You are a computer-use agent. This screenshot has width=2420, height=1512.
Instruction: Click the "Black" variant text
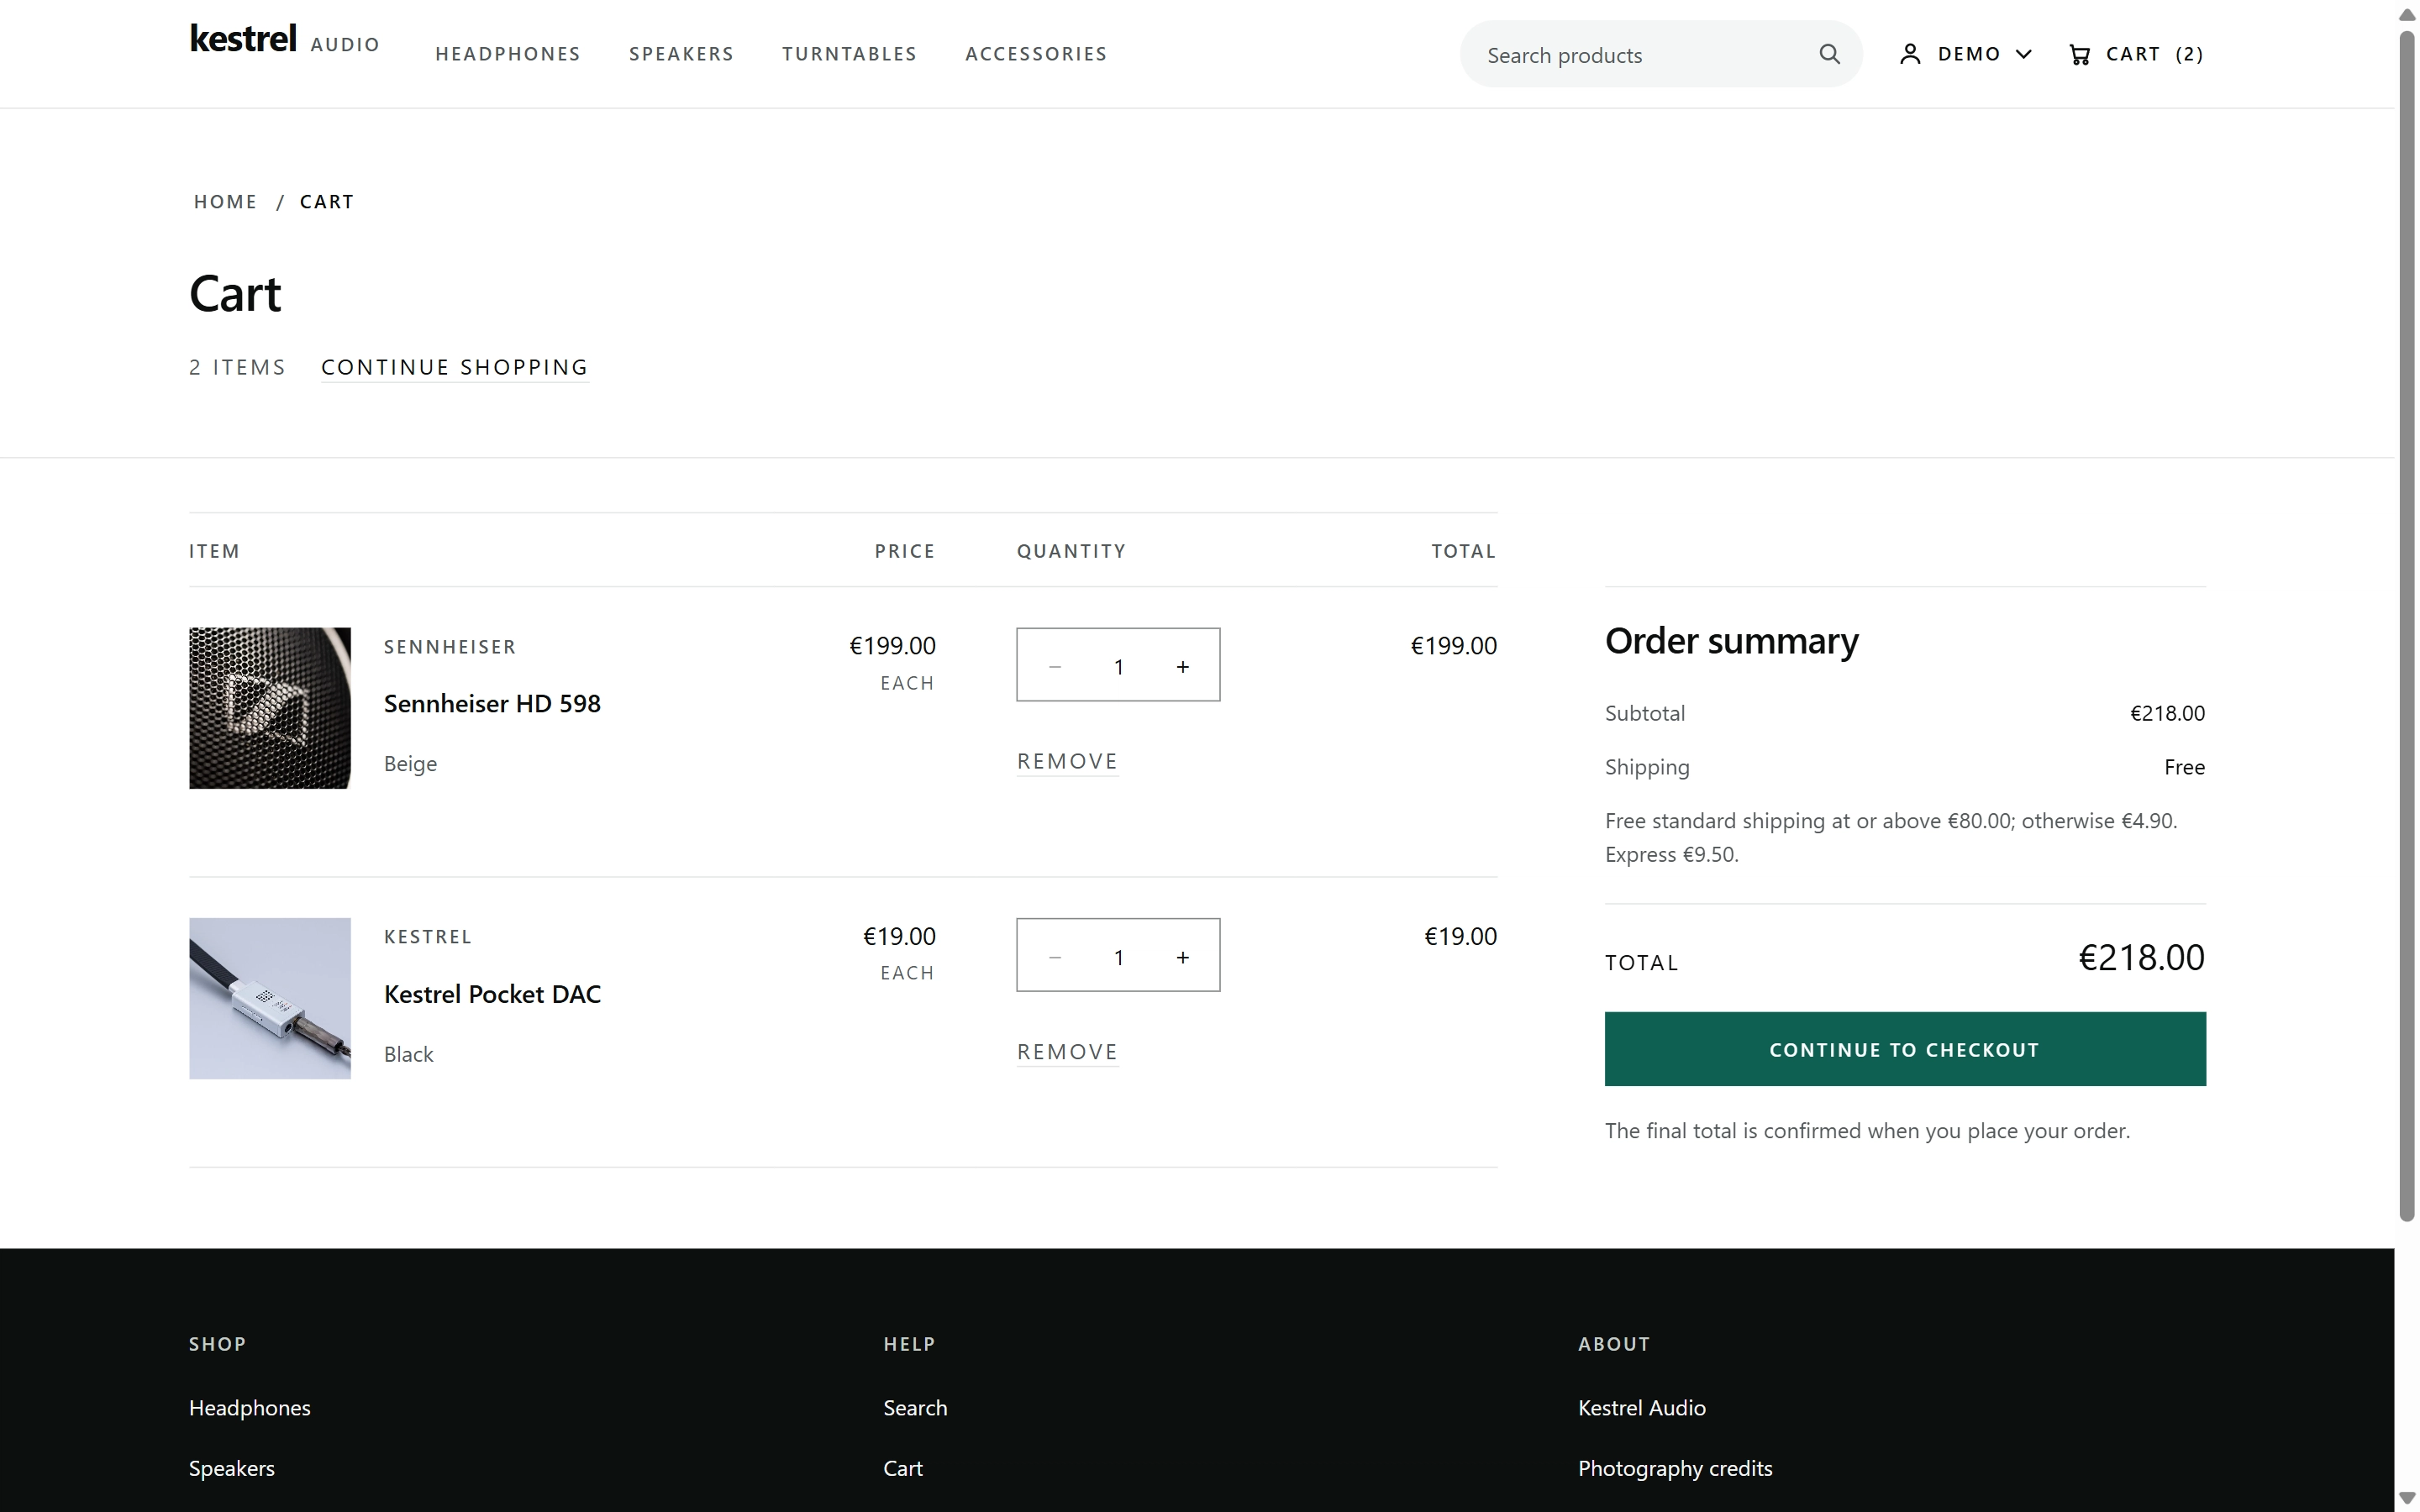408,1054
